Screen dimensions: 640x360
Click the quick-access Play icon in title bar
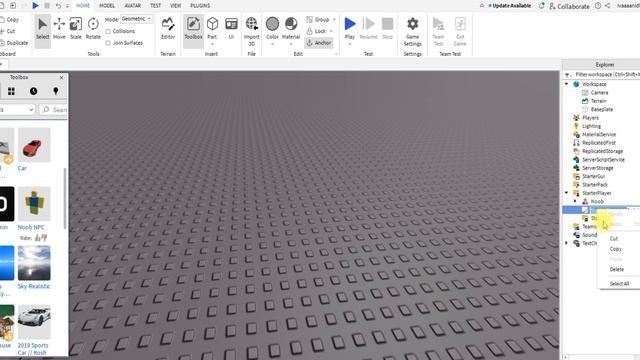point(36,5)
